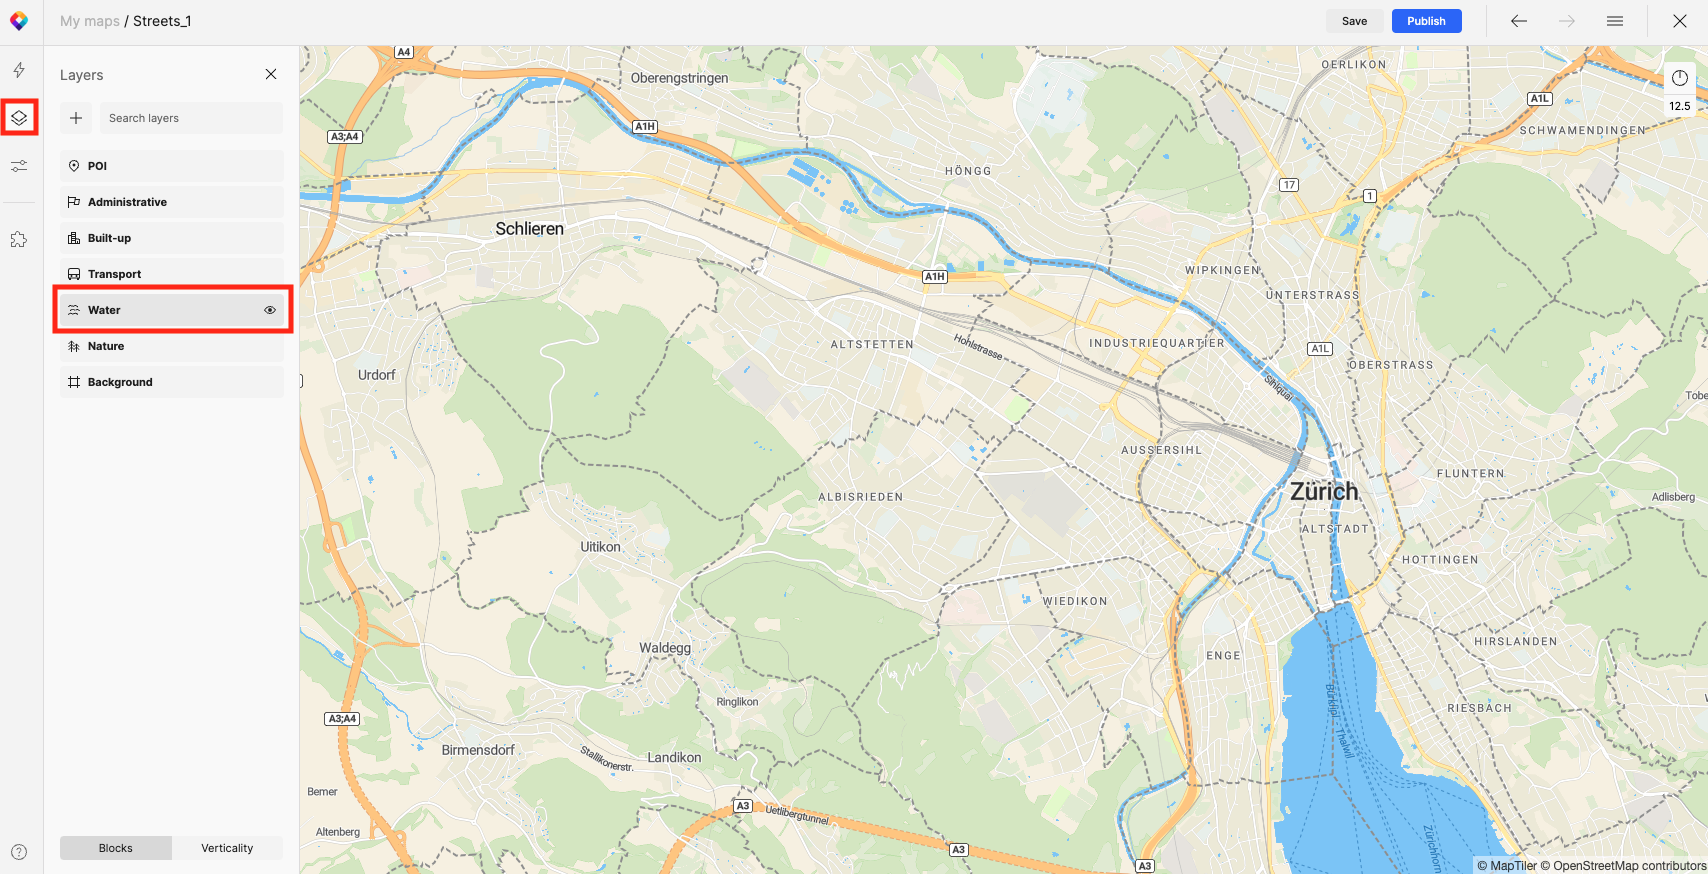Select the Layers stack icon in sidebar

tap(19, 118)
